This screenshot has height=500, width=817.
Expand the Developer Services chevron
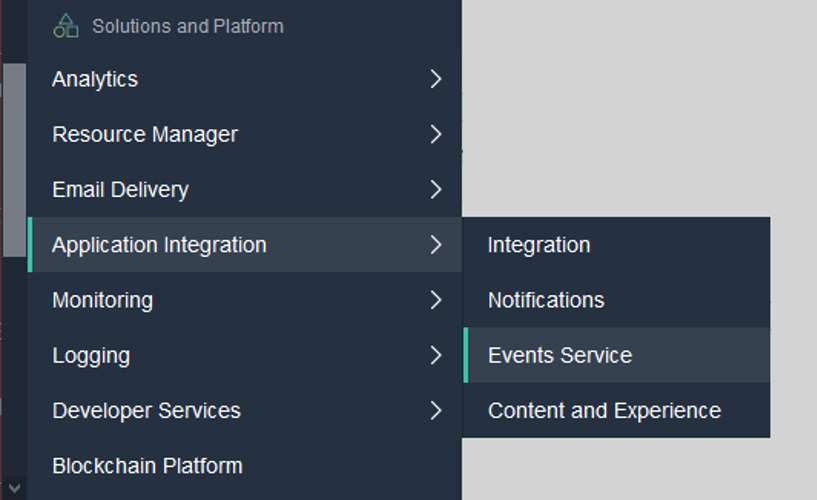(435, 410)
